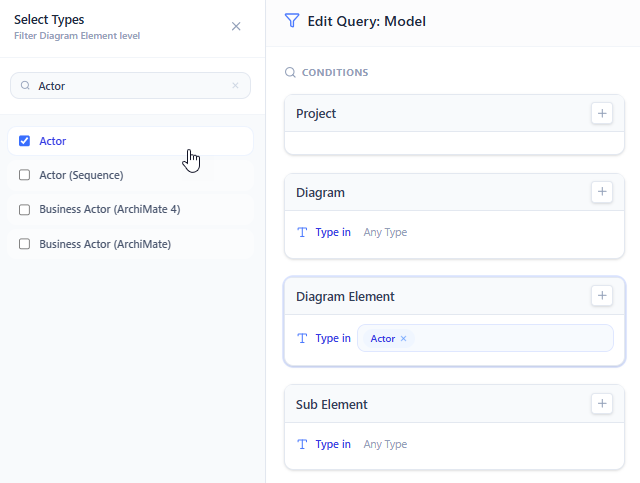Click the 'Edit Query: Model' title
640x483 pixels.
pos(367,21)
